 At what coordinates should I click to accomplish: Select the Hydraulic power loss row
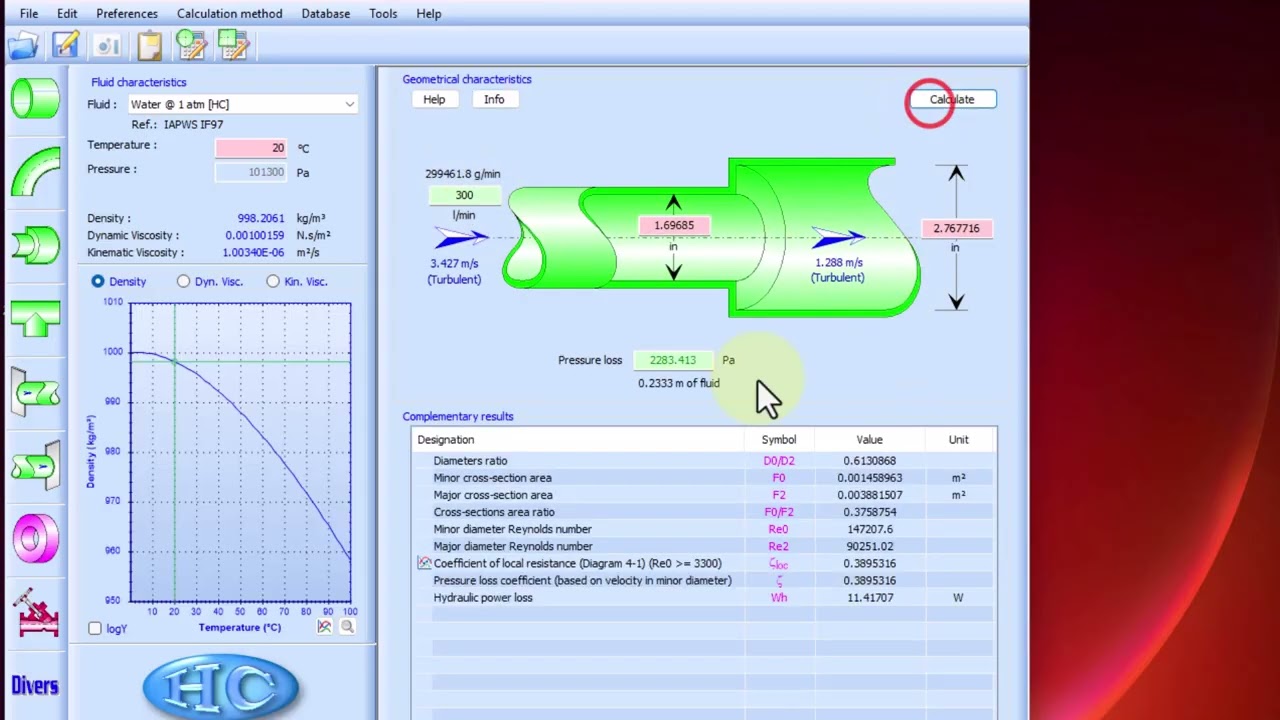pyautogui.click(x=704, y=597)
